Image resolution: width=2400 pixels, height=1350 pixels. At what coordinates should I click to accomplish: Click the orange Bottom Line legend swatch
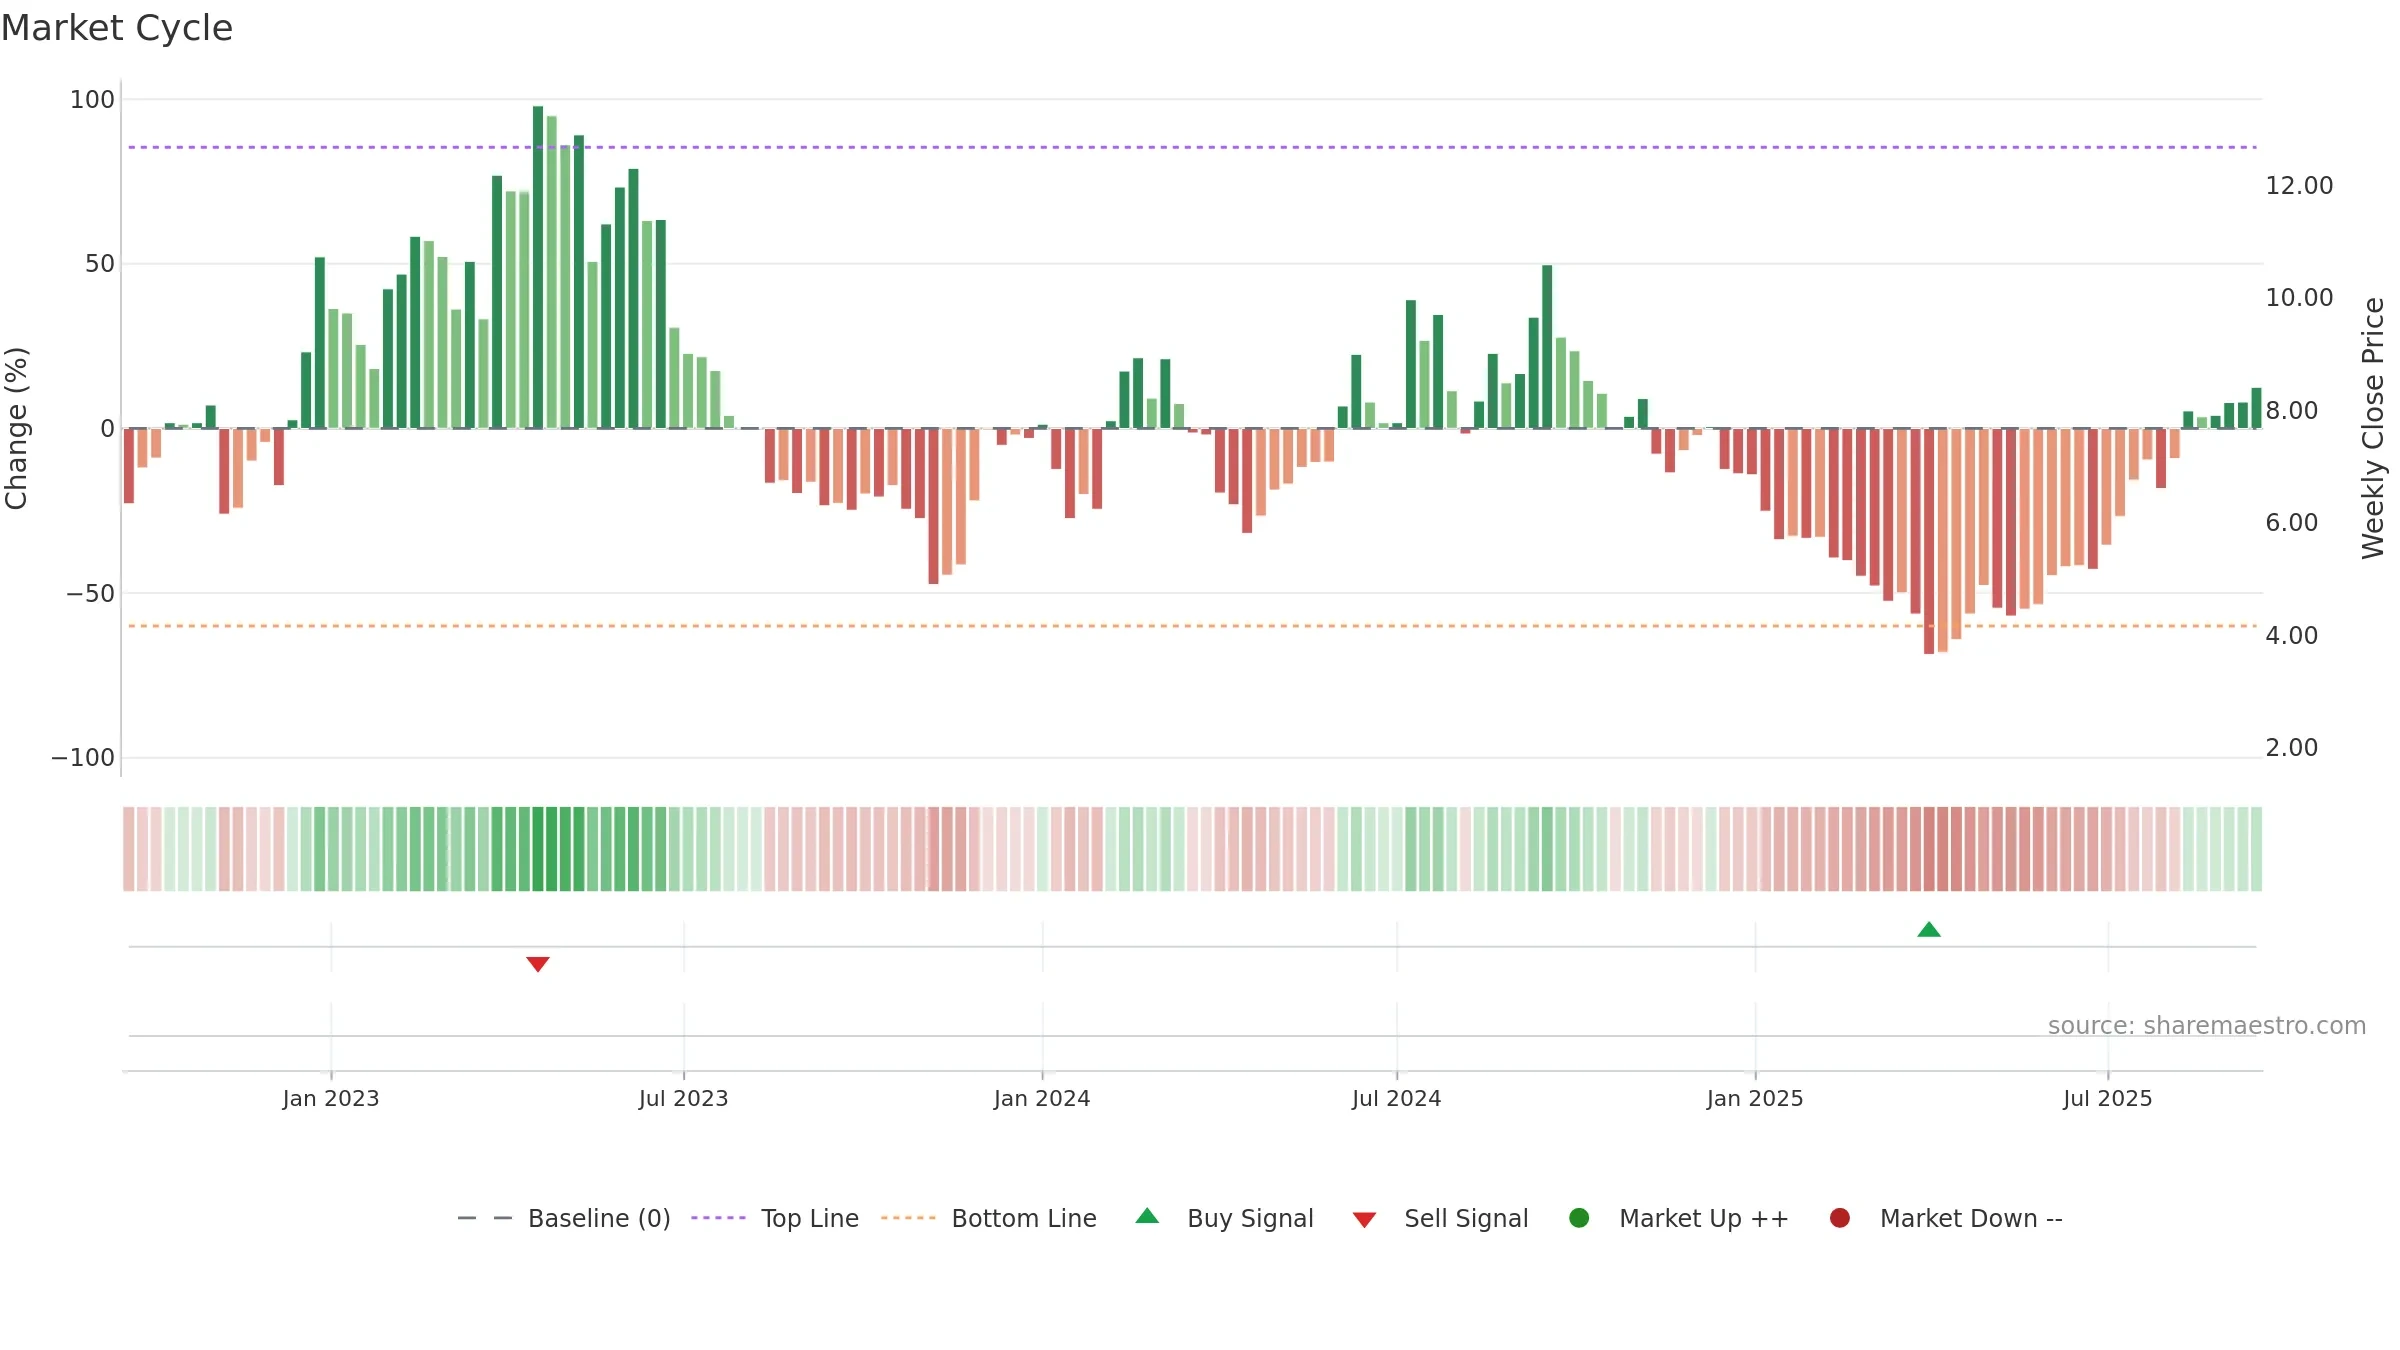(908, 1218)
